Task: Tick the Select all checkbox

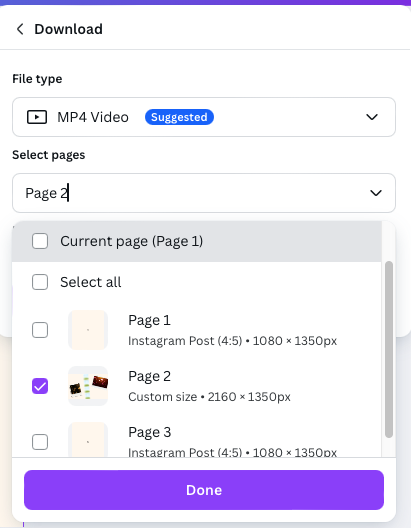Action: pyautogui.click(x=40, y=282)
